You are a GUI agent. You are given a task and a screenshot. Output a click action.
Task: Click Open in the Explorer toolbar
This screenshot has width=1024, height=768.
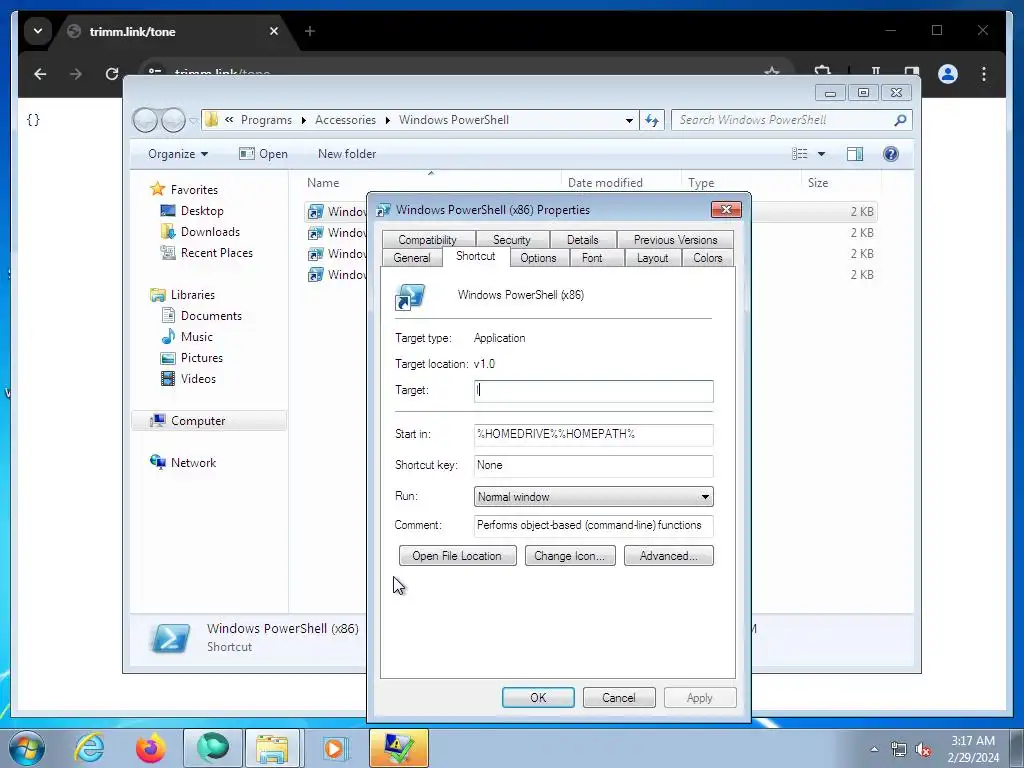click(x=263, y=154)
